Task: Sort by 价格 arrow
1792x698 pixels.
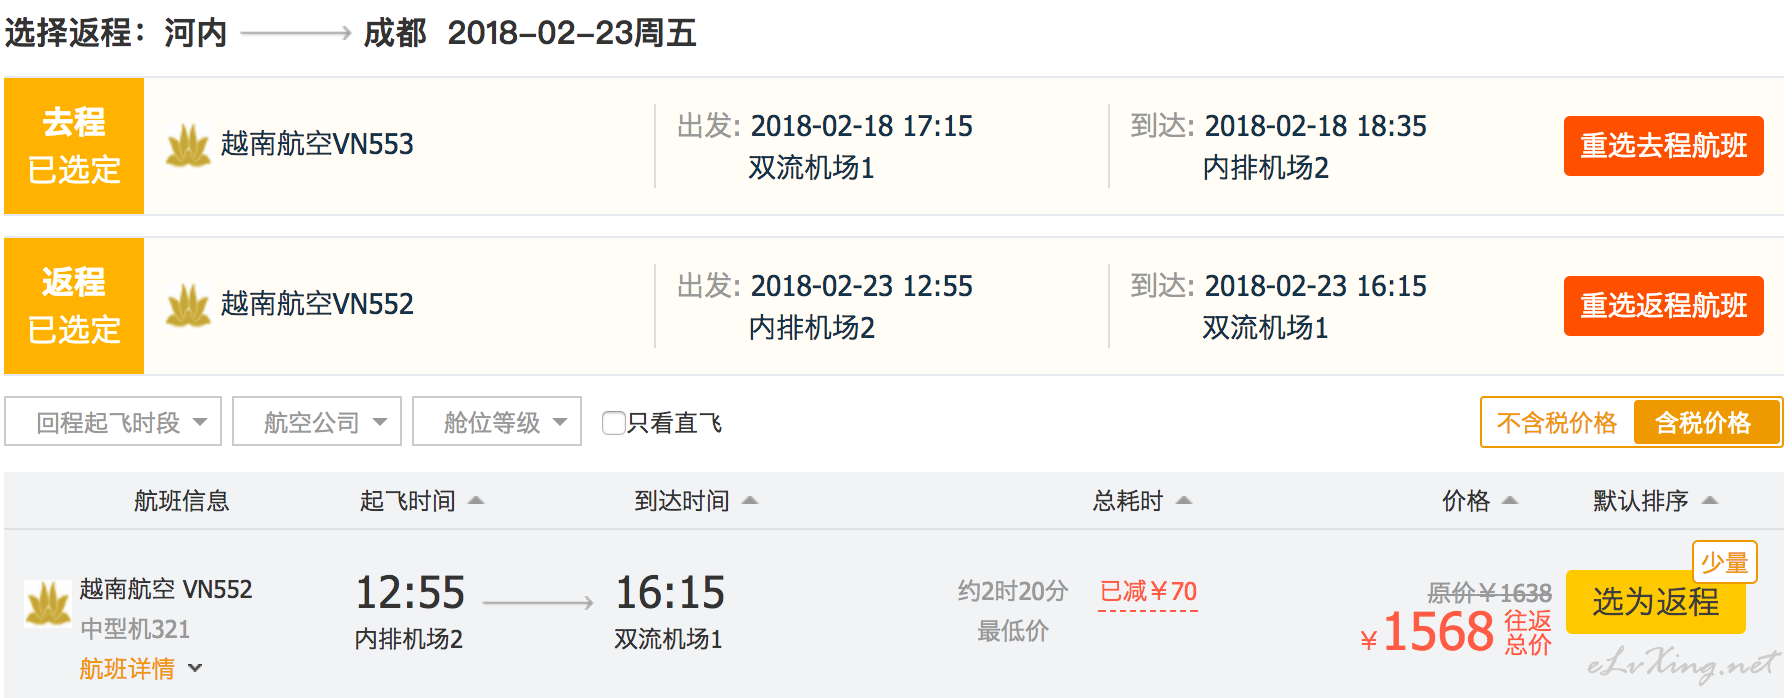Action: click(1510, 500)
